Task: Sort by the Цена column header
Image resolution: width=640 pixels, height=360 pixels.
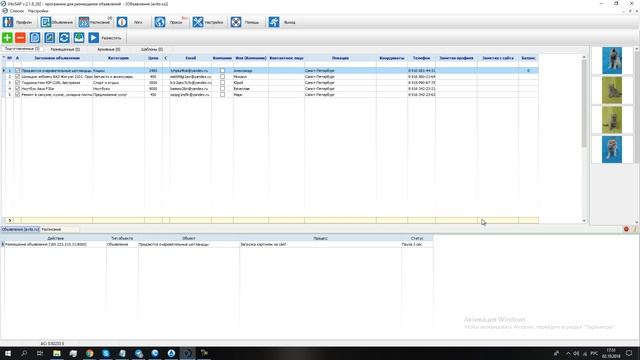Action: coord(153,58)
